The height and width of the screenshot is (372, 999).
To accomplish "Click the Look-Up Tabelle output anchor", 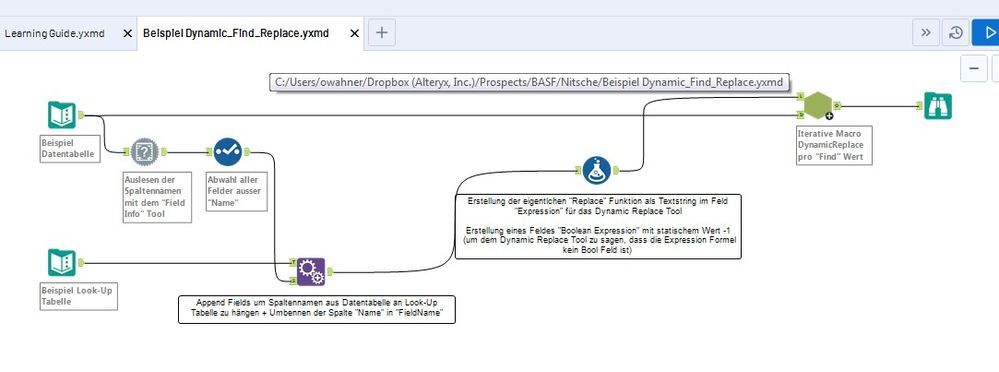I will coord(81,262).
